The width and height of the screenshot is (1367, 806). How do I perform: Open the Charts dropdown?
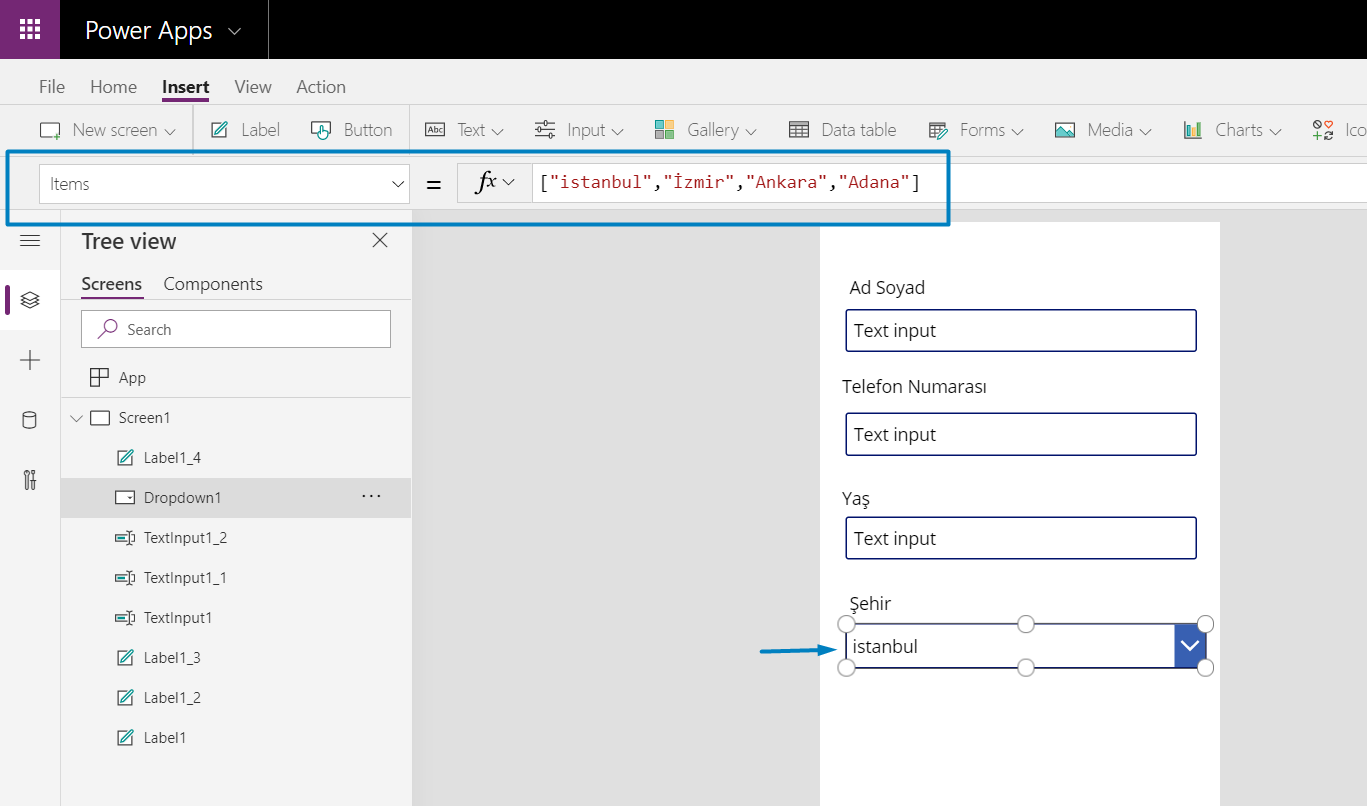pyautogui.click(x=1232, y=130)
